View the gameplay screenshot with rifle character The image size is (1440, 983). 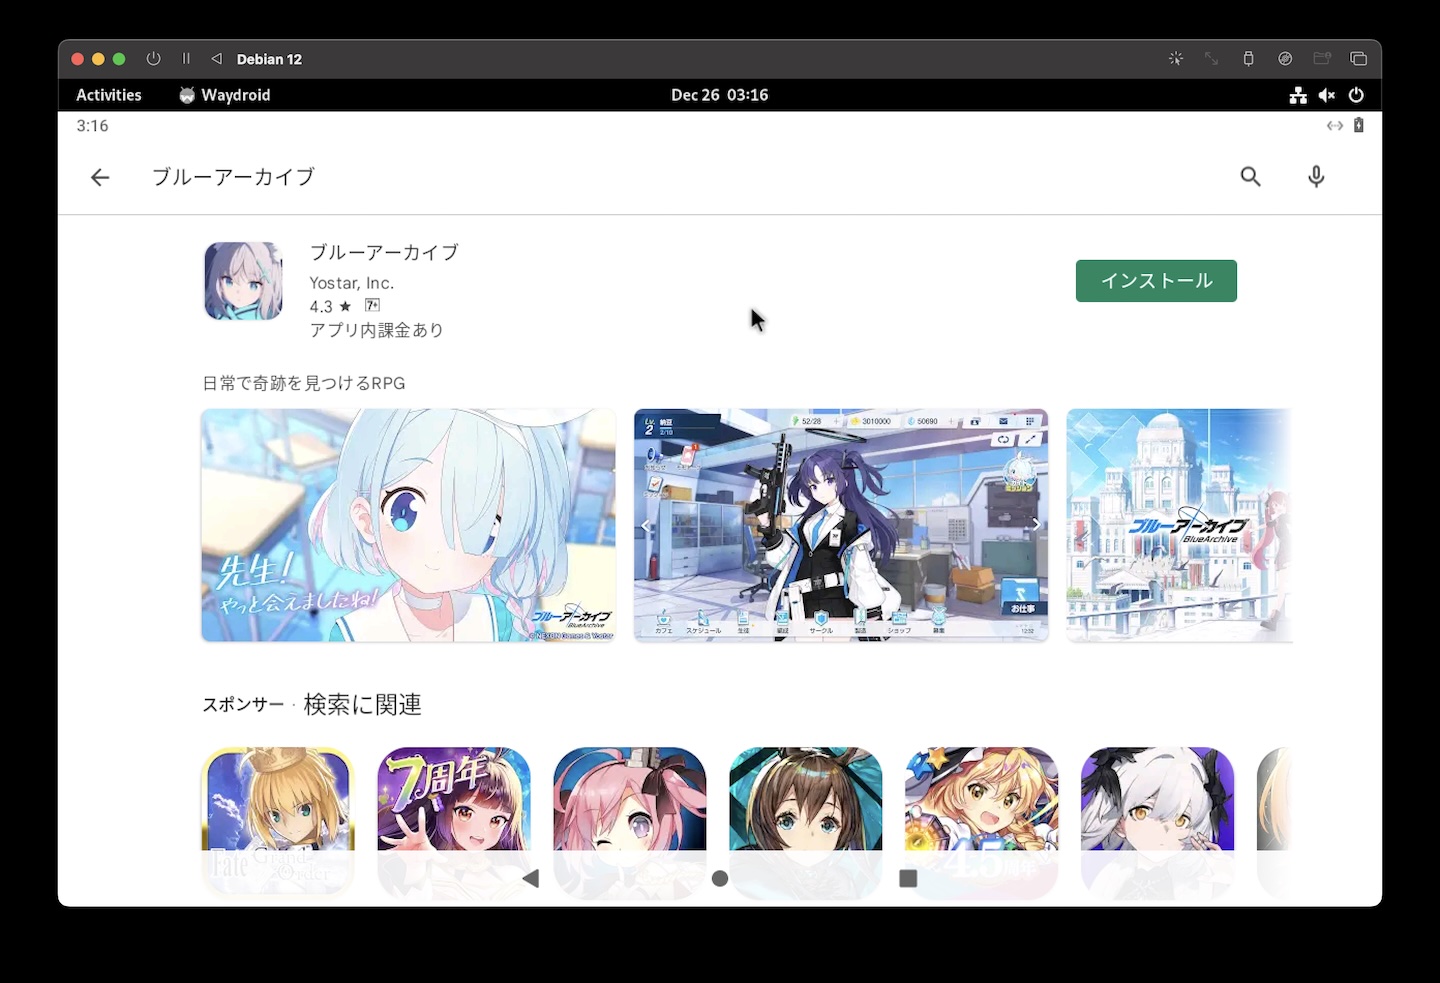(841, 525)
